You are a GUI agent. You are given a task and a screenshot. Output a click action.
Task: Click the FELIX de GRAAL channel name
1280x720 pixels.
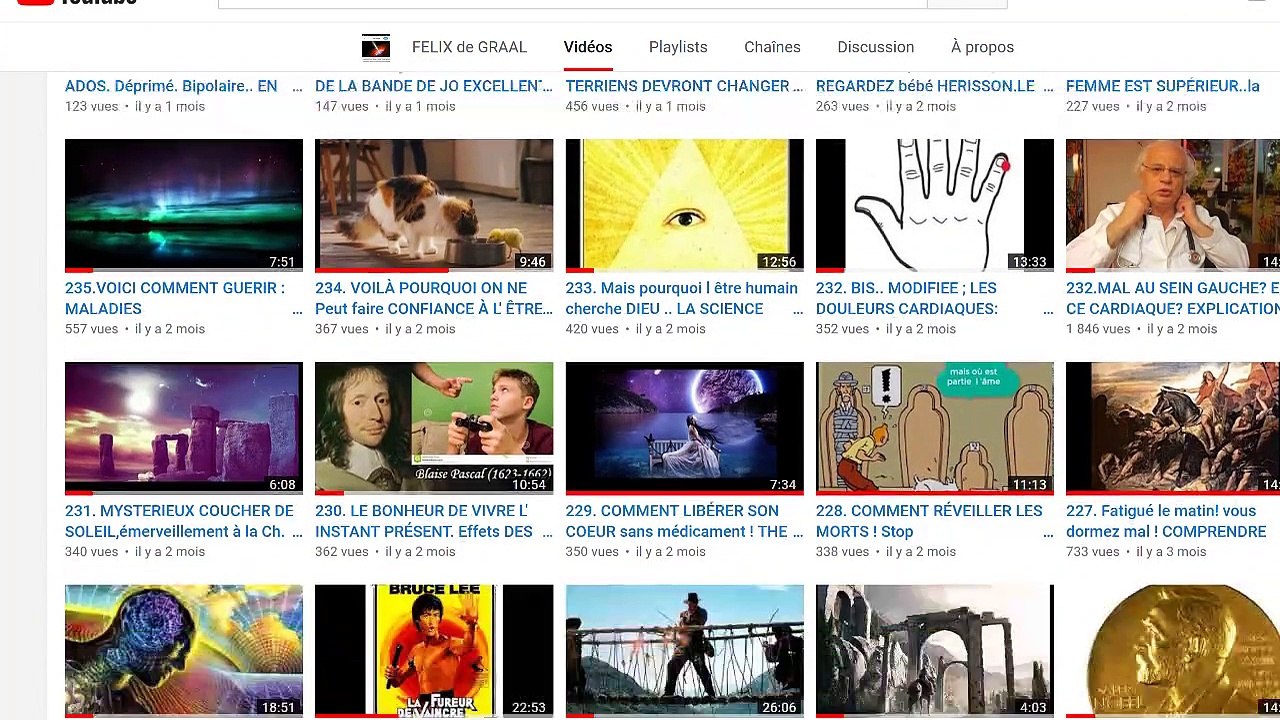tap(469, 47)
